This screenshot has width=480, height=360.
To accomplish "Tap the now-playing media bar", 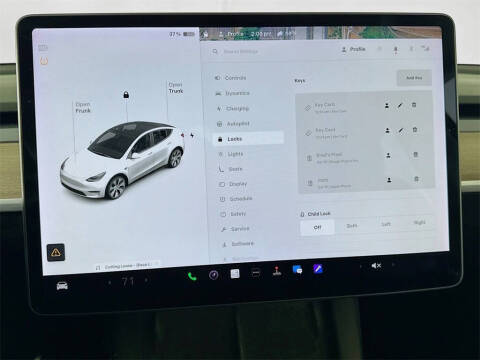I will click(x=126, y=266).
